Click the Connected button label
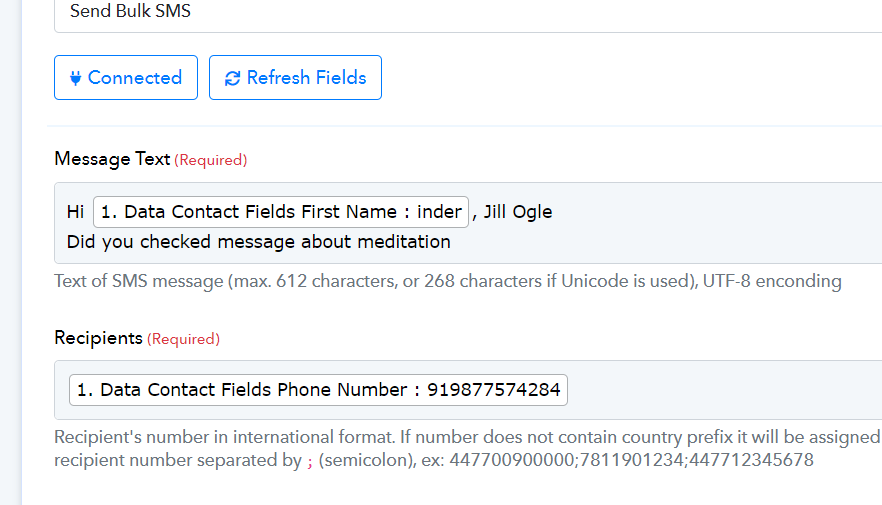 click(135, 78)
